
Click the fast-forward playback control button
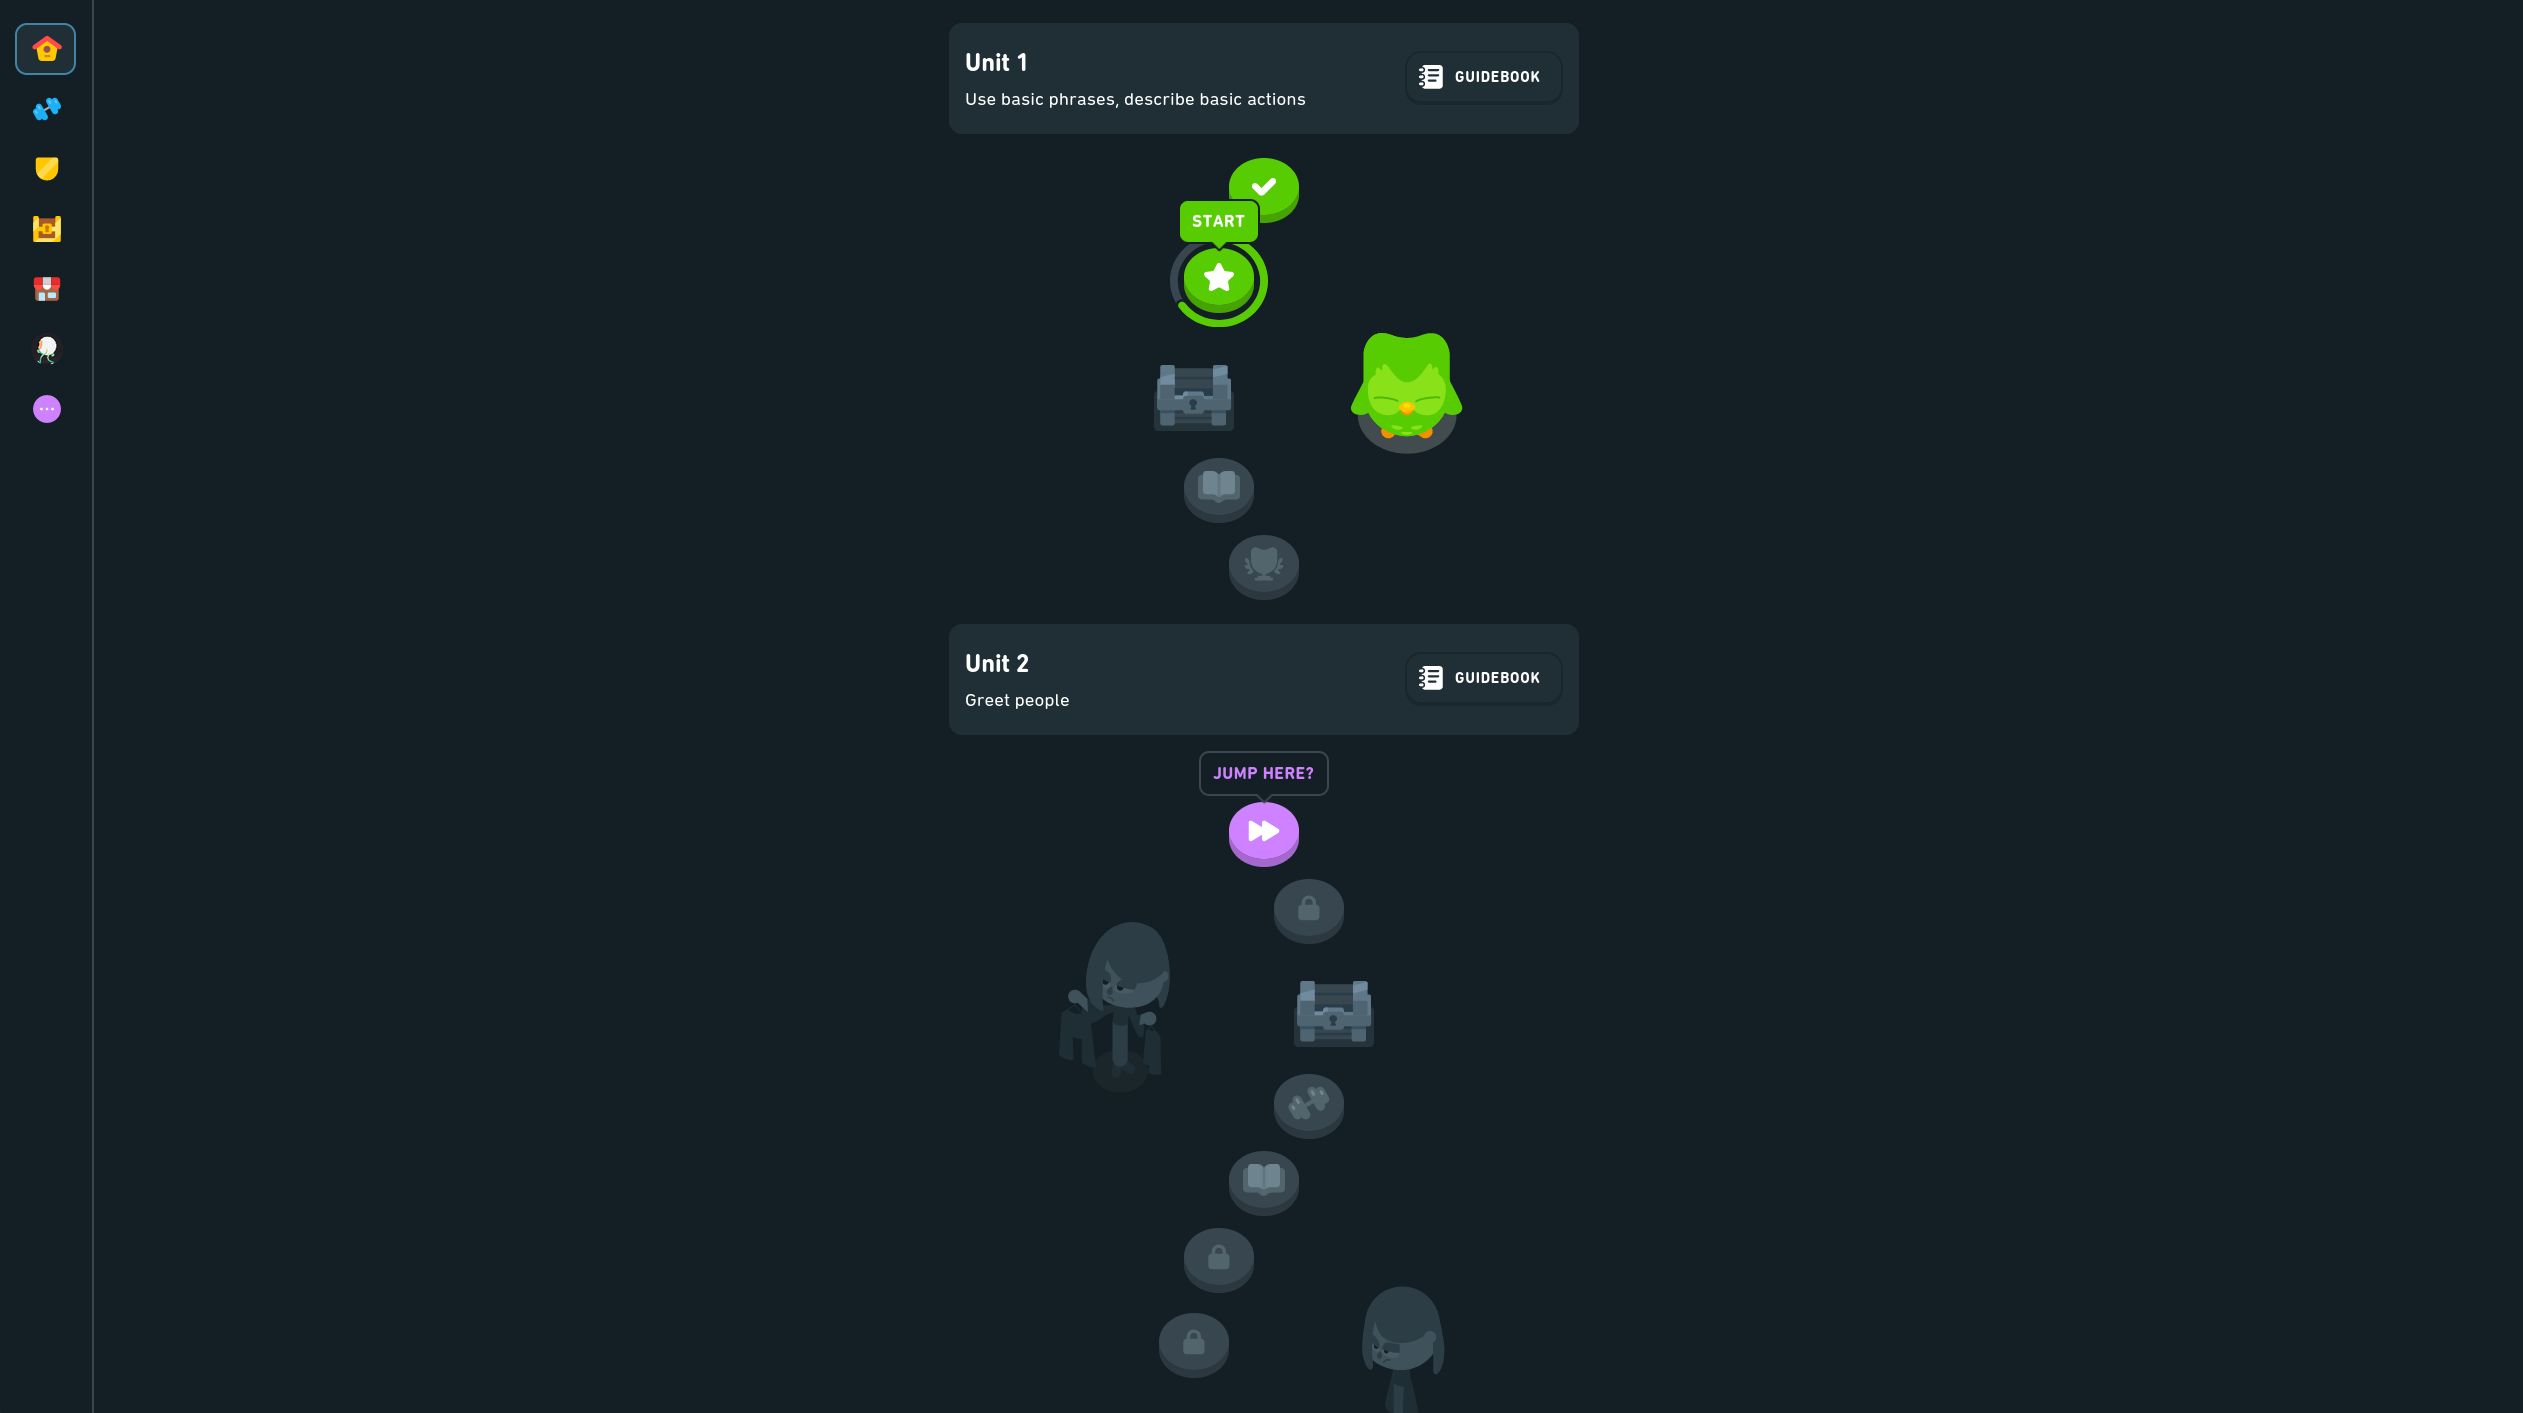click(1262, 832)
